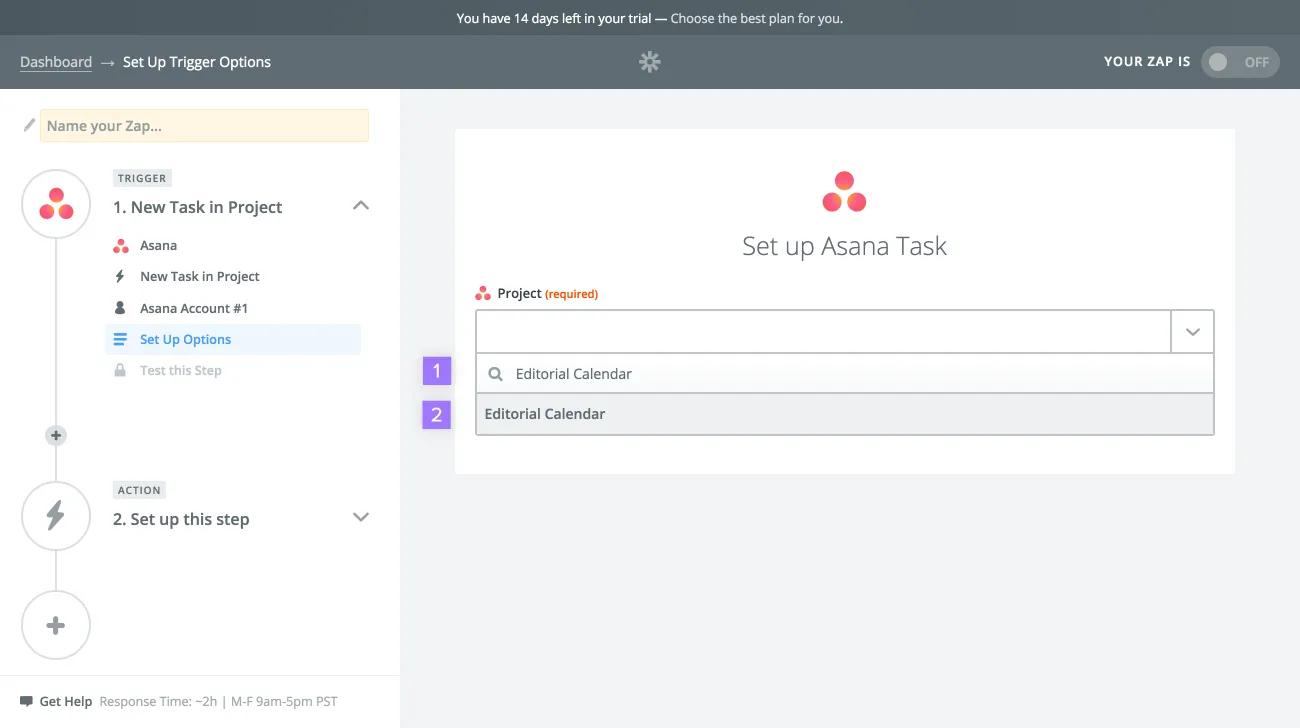
Task: Click the lock icon next to Test this Step
Action: point(121,370)
